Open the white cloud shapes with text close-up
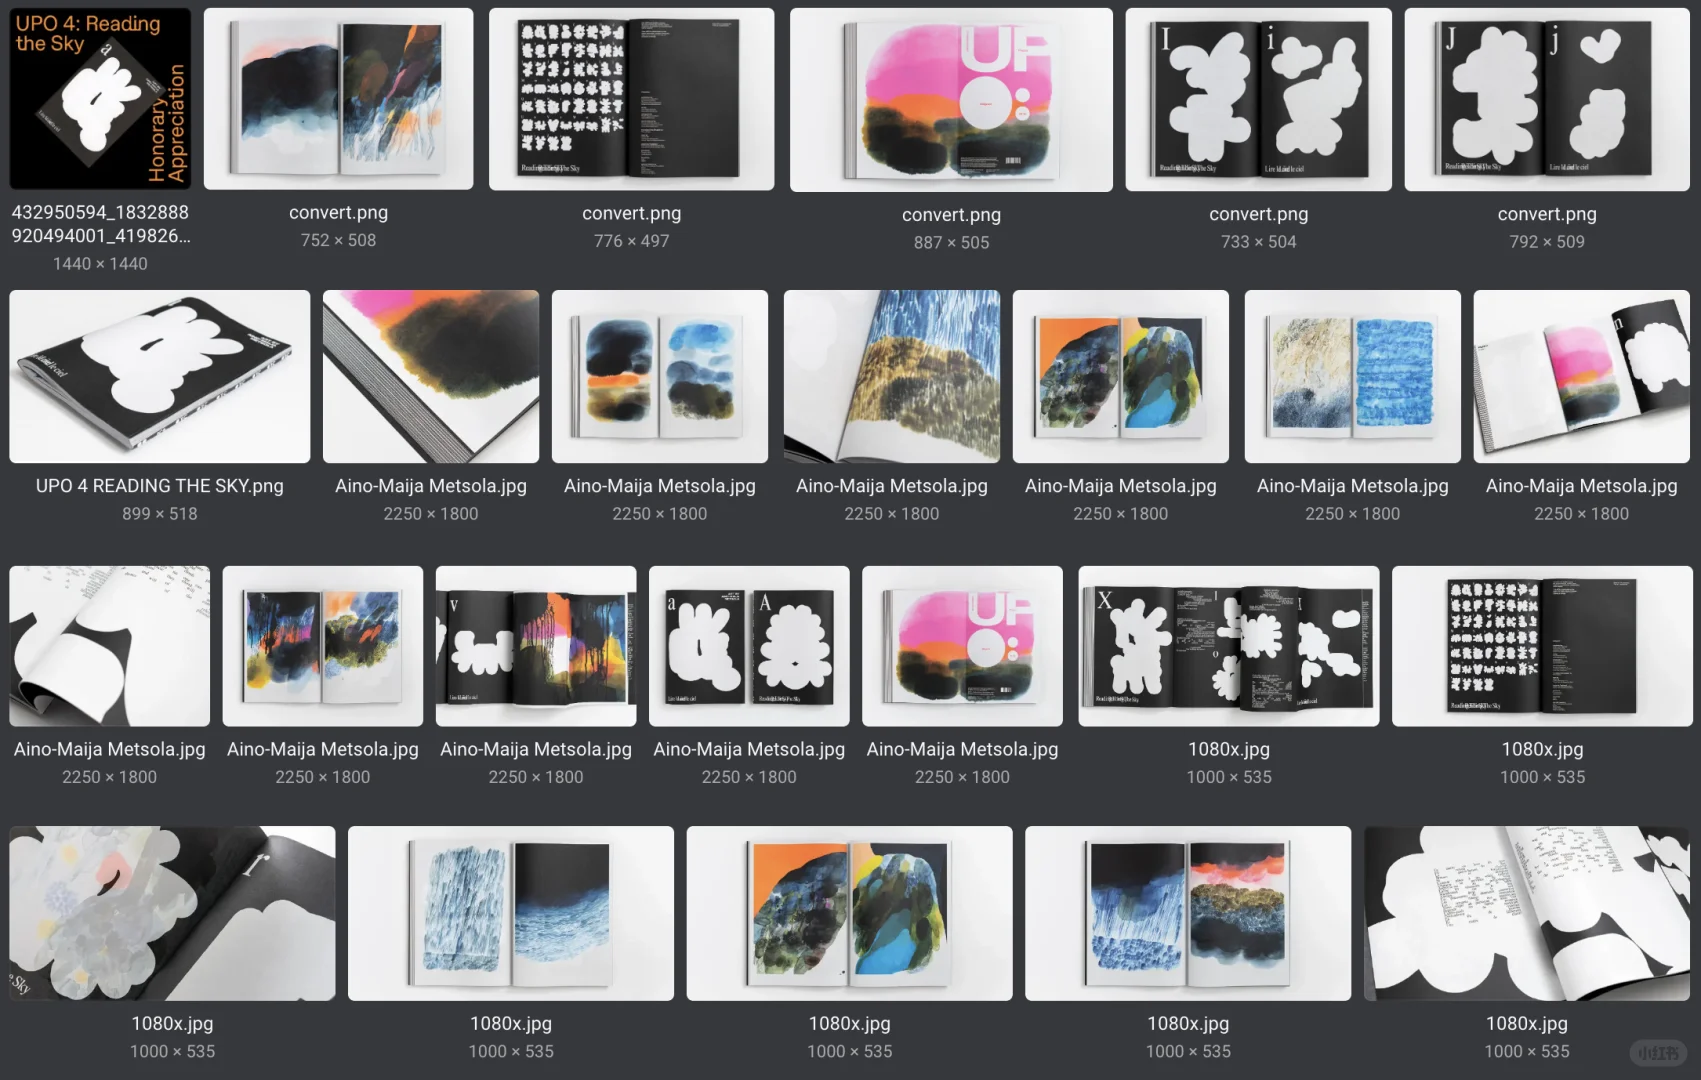1701x1080 pixels. 1527,913
